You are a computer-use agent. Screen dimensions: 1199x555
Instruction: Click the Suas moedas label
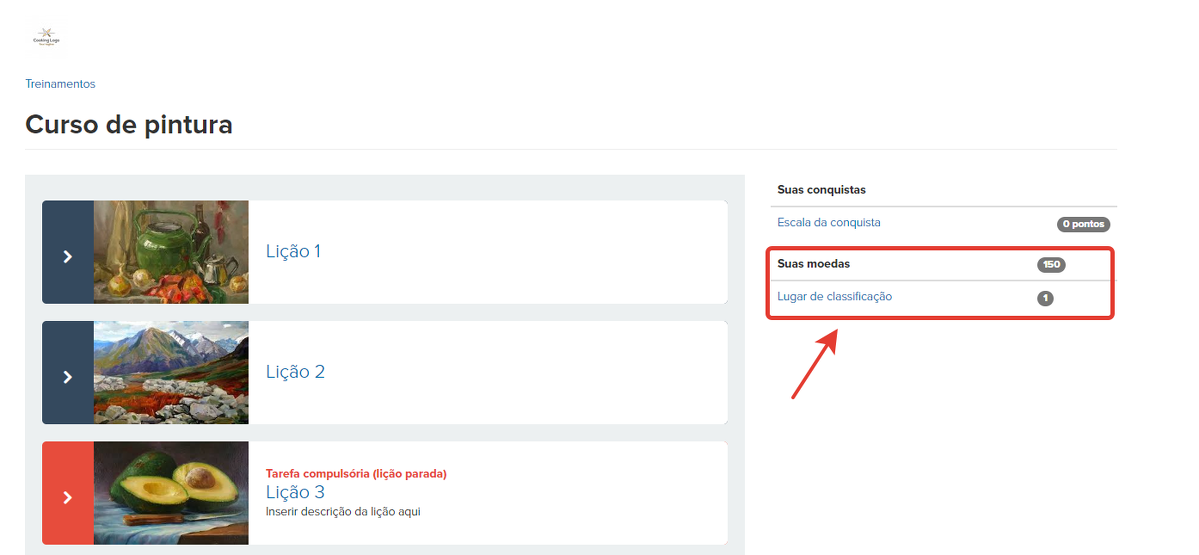(x=813, y=264)
